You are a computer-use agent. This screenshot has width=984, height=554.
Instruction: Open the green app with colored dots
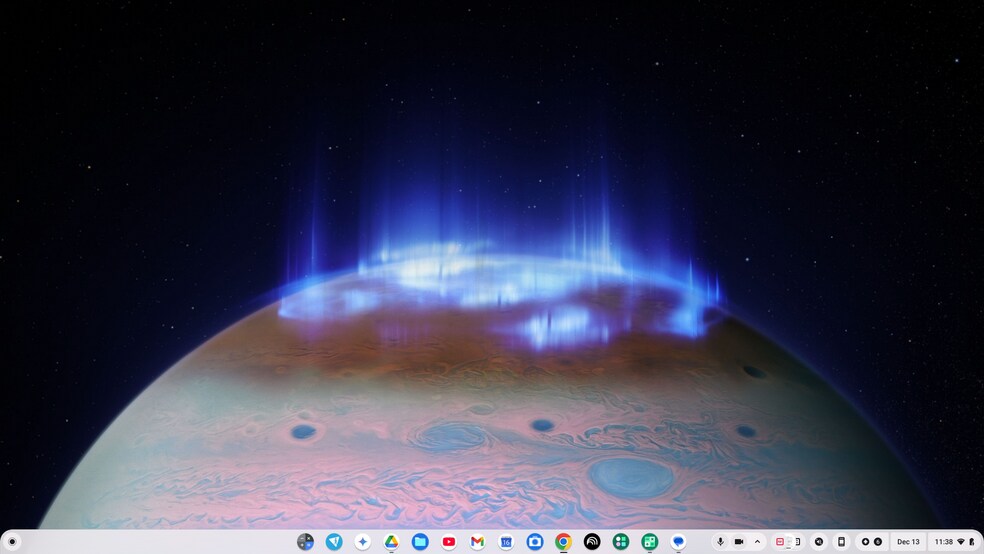tap(621, 541)
